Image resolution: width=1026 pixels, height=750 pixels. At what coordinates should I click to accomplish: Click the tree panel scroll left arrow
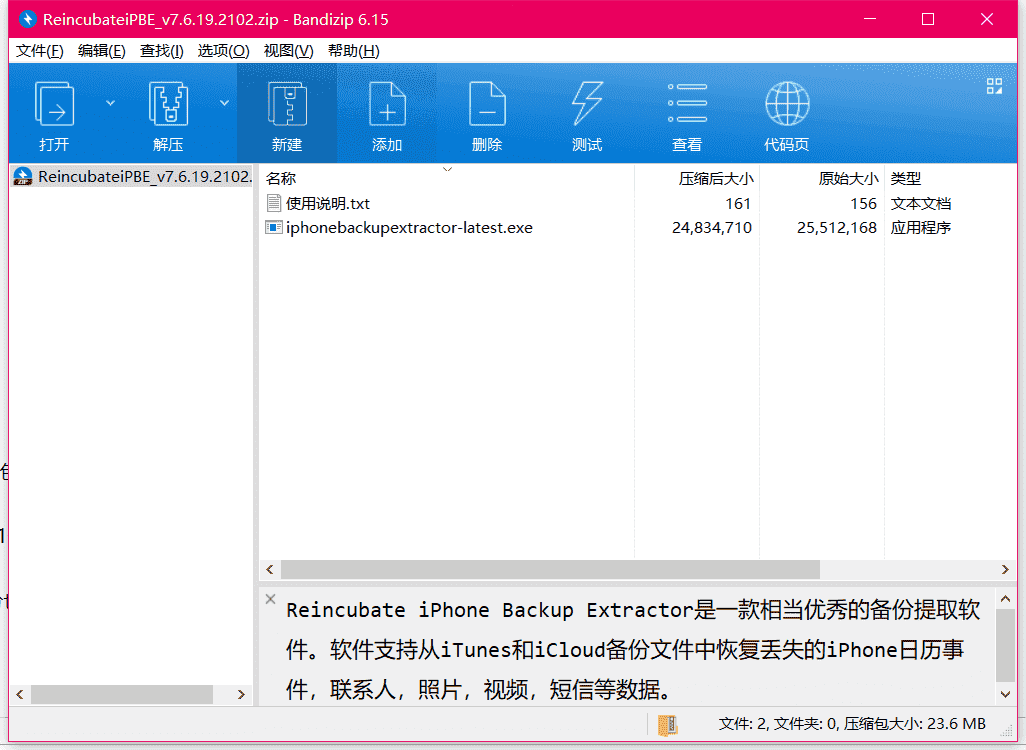click(x=20, y=694)
